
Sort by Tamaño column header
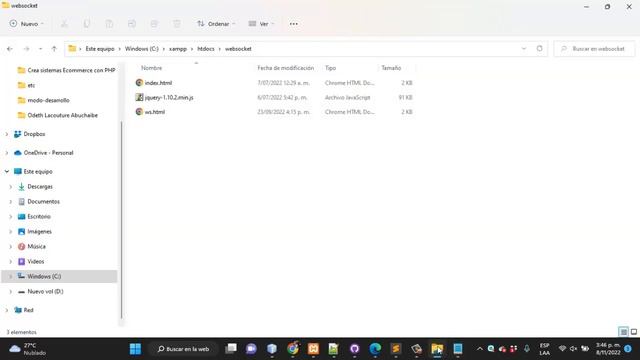tap(391, 68)
